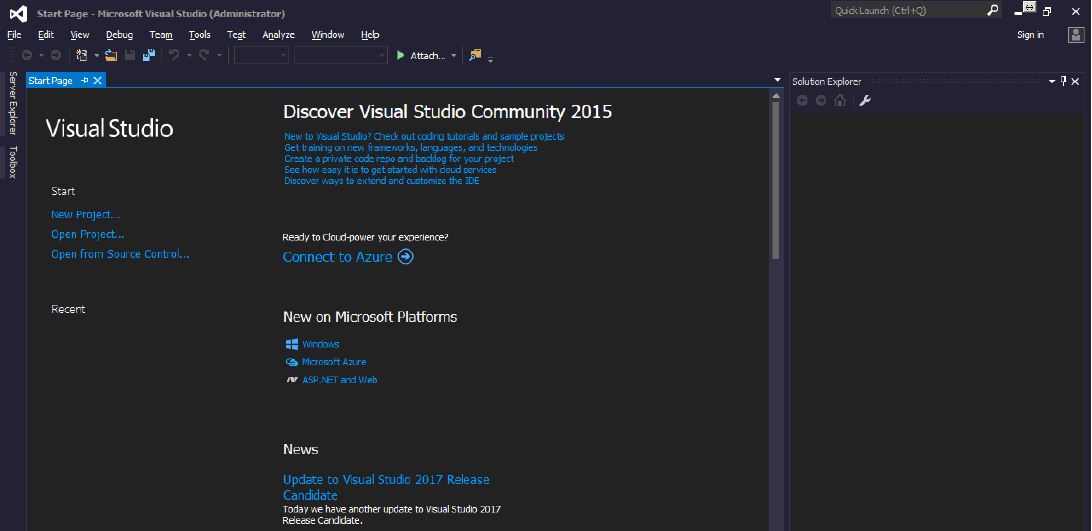1092x531 pixels.
Task: Click the green Attach play icon
Action: click(x=400, y=56)
